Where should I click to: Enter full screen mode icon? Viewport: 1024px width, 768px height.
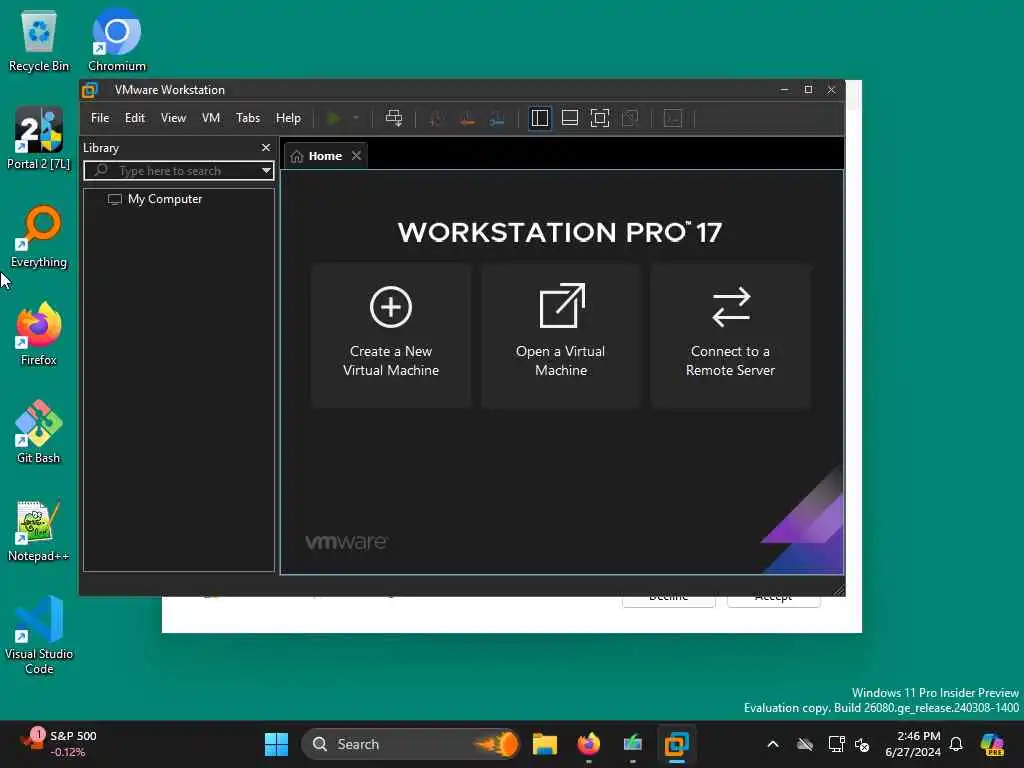(600, 118)
